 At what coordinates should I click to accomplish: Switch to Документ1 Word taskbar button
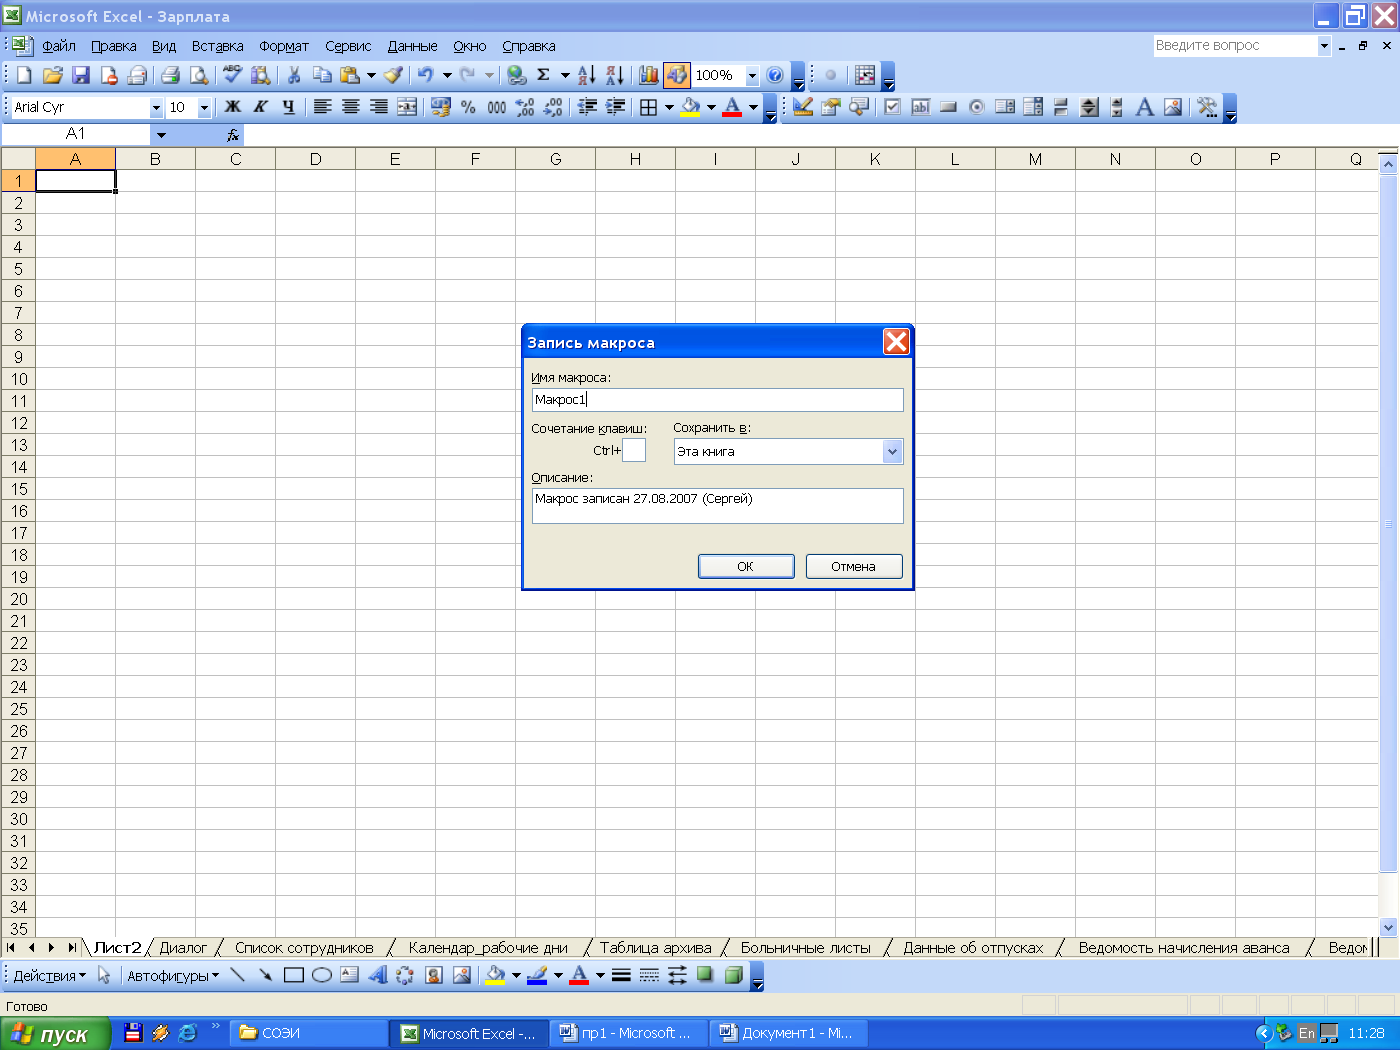(x=787, y=1033)
